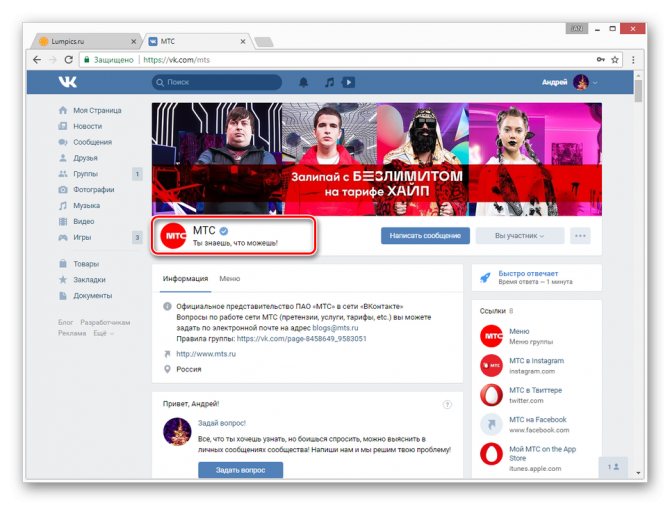Click the rocket icon near Быстро отвечает
Image resolution: width=670 pixels, height=505 pixels.
click(x=485, y=278)
